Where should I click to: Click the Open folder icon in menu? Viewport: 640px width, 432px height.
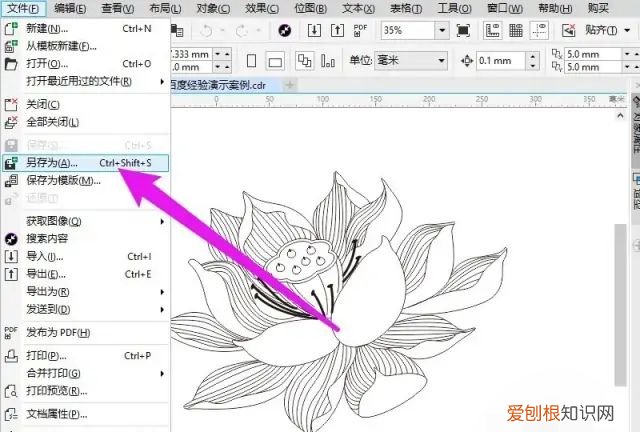tap(11, 64)
